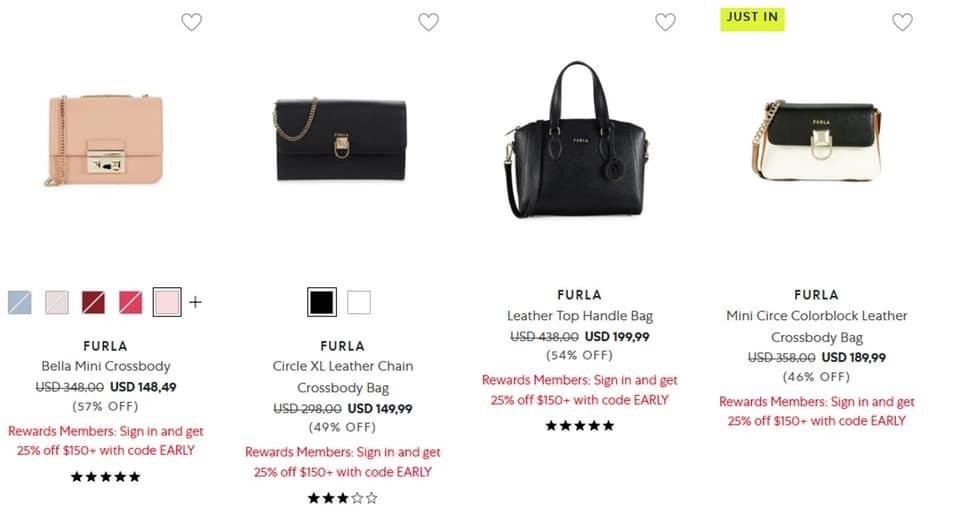Select the light blue color swatch
The width and height of the screenshot is (960, 512).
(20, 302)
